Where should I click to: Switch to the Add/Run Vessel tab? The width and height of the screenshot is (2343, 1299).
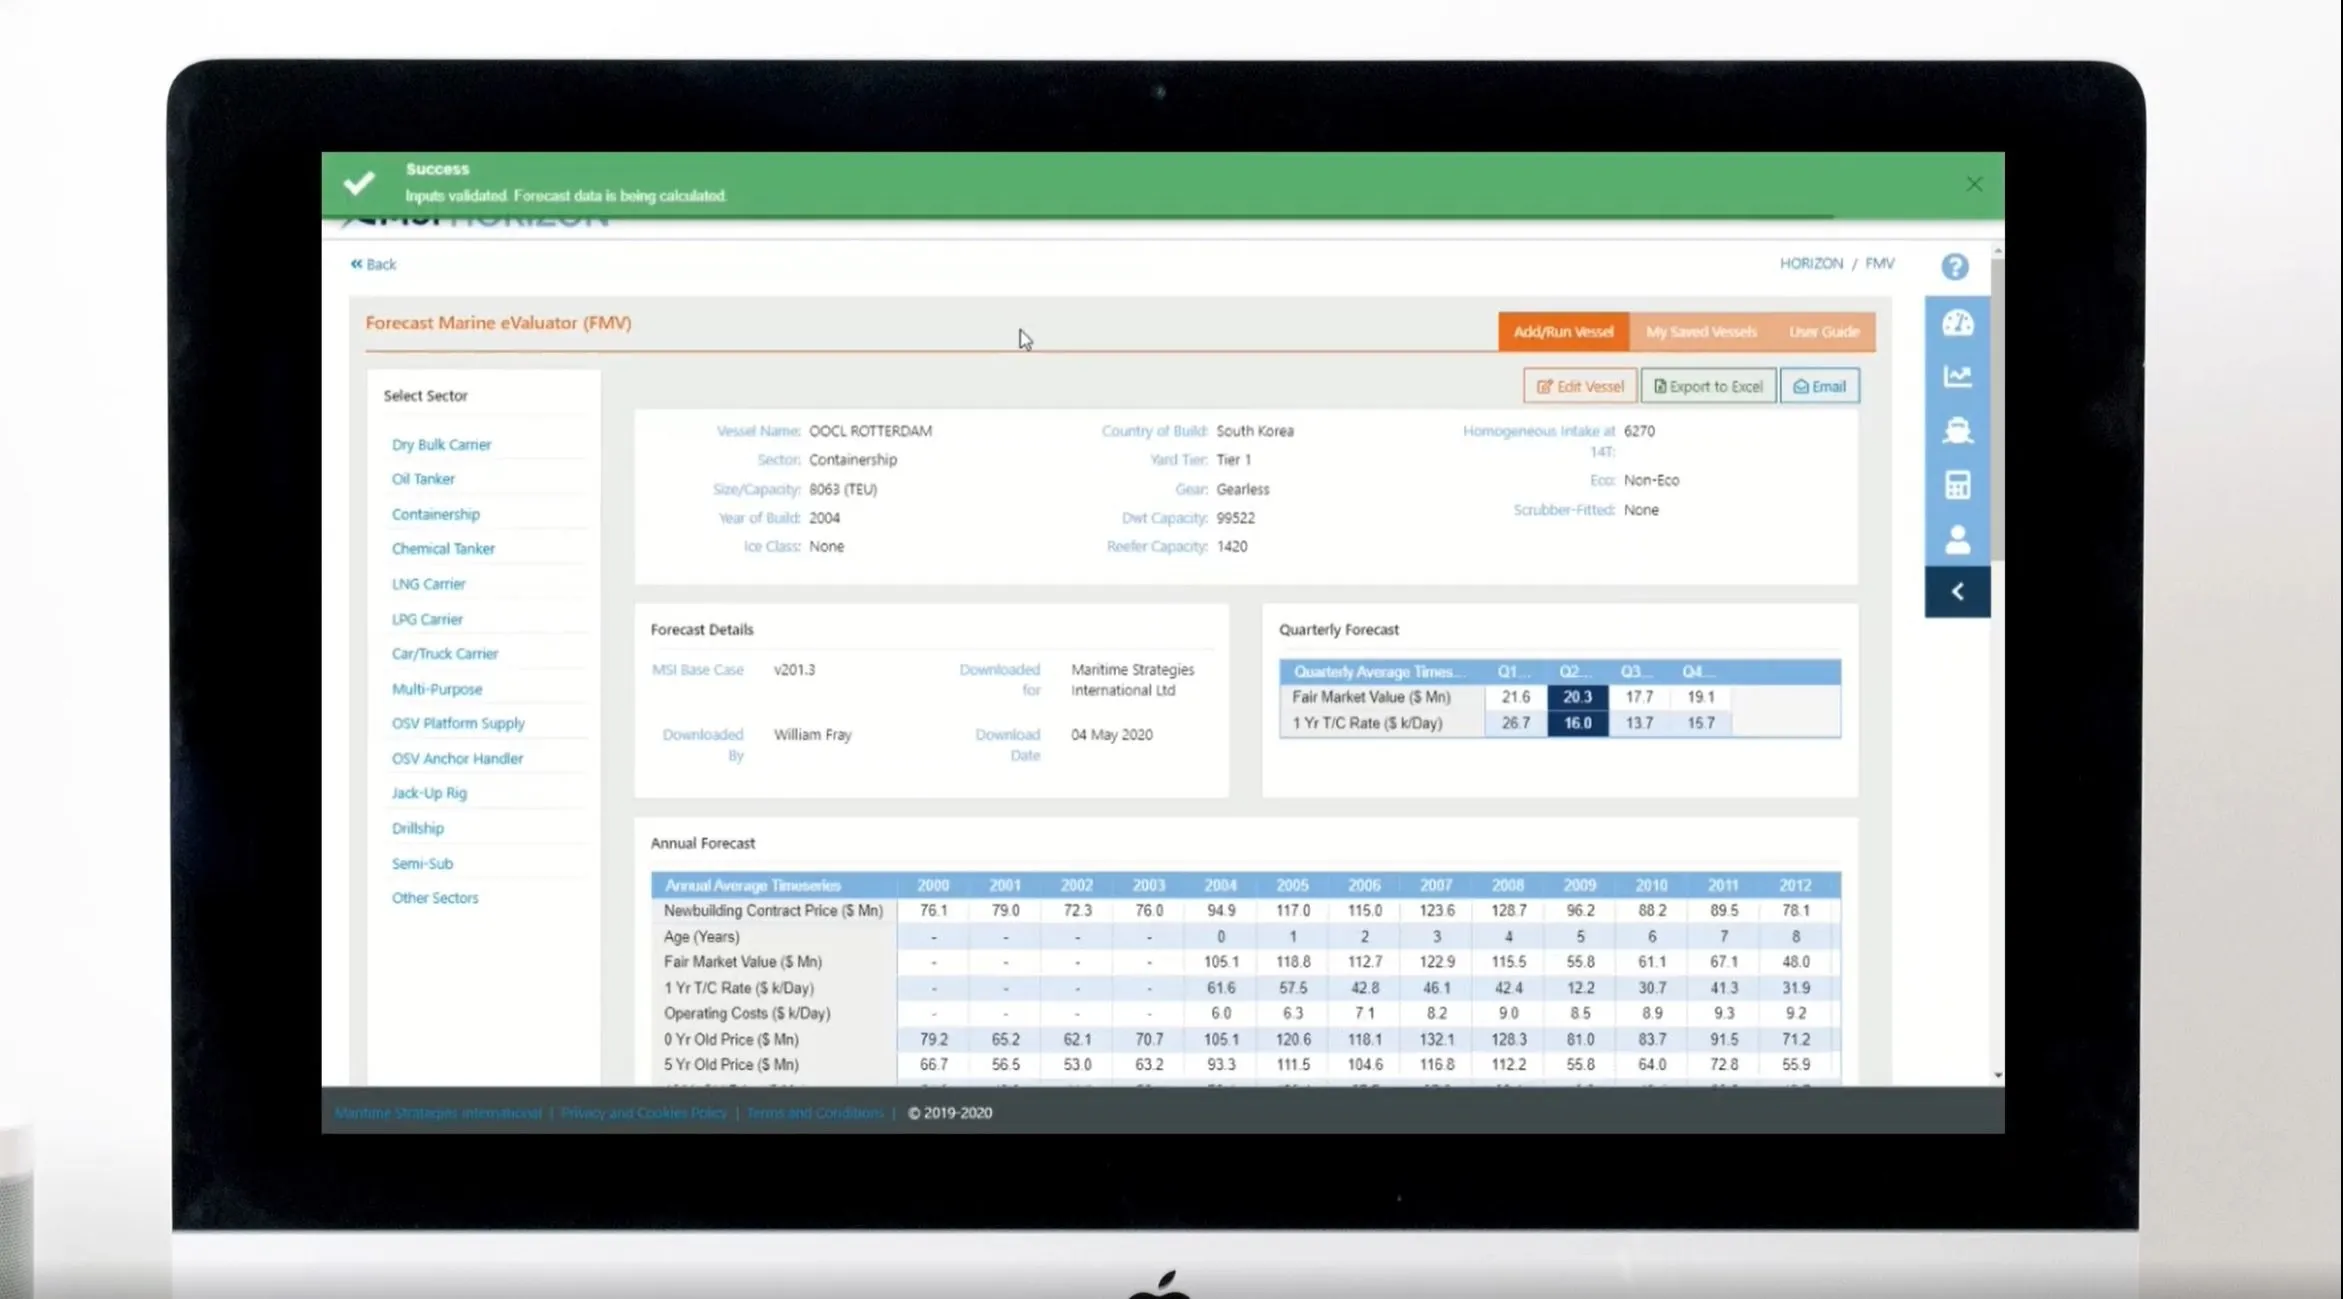point(1563,332)
